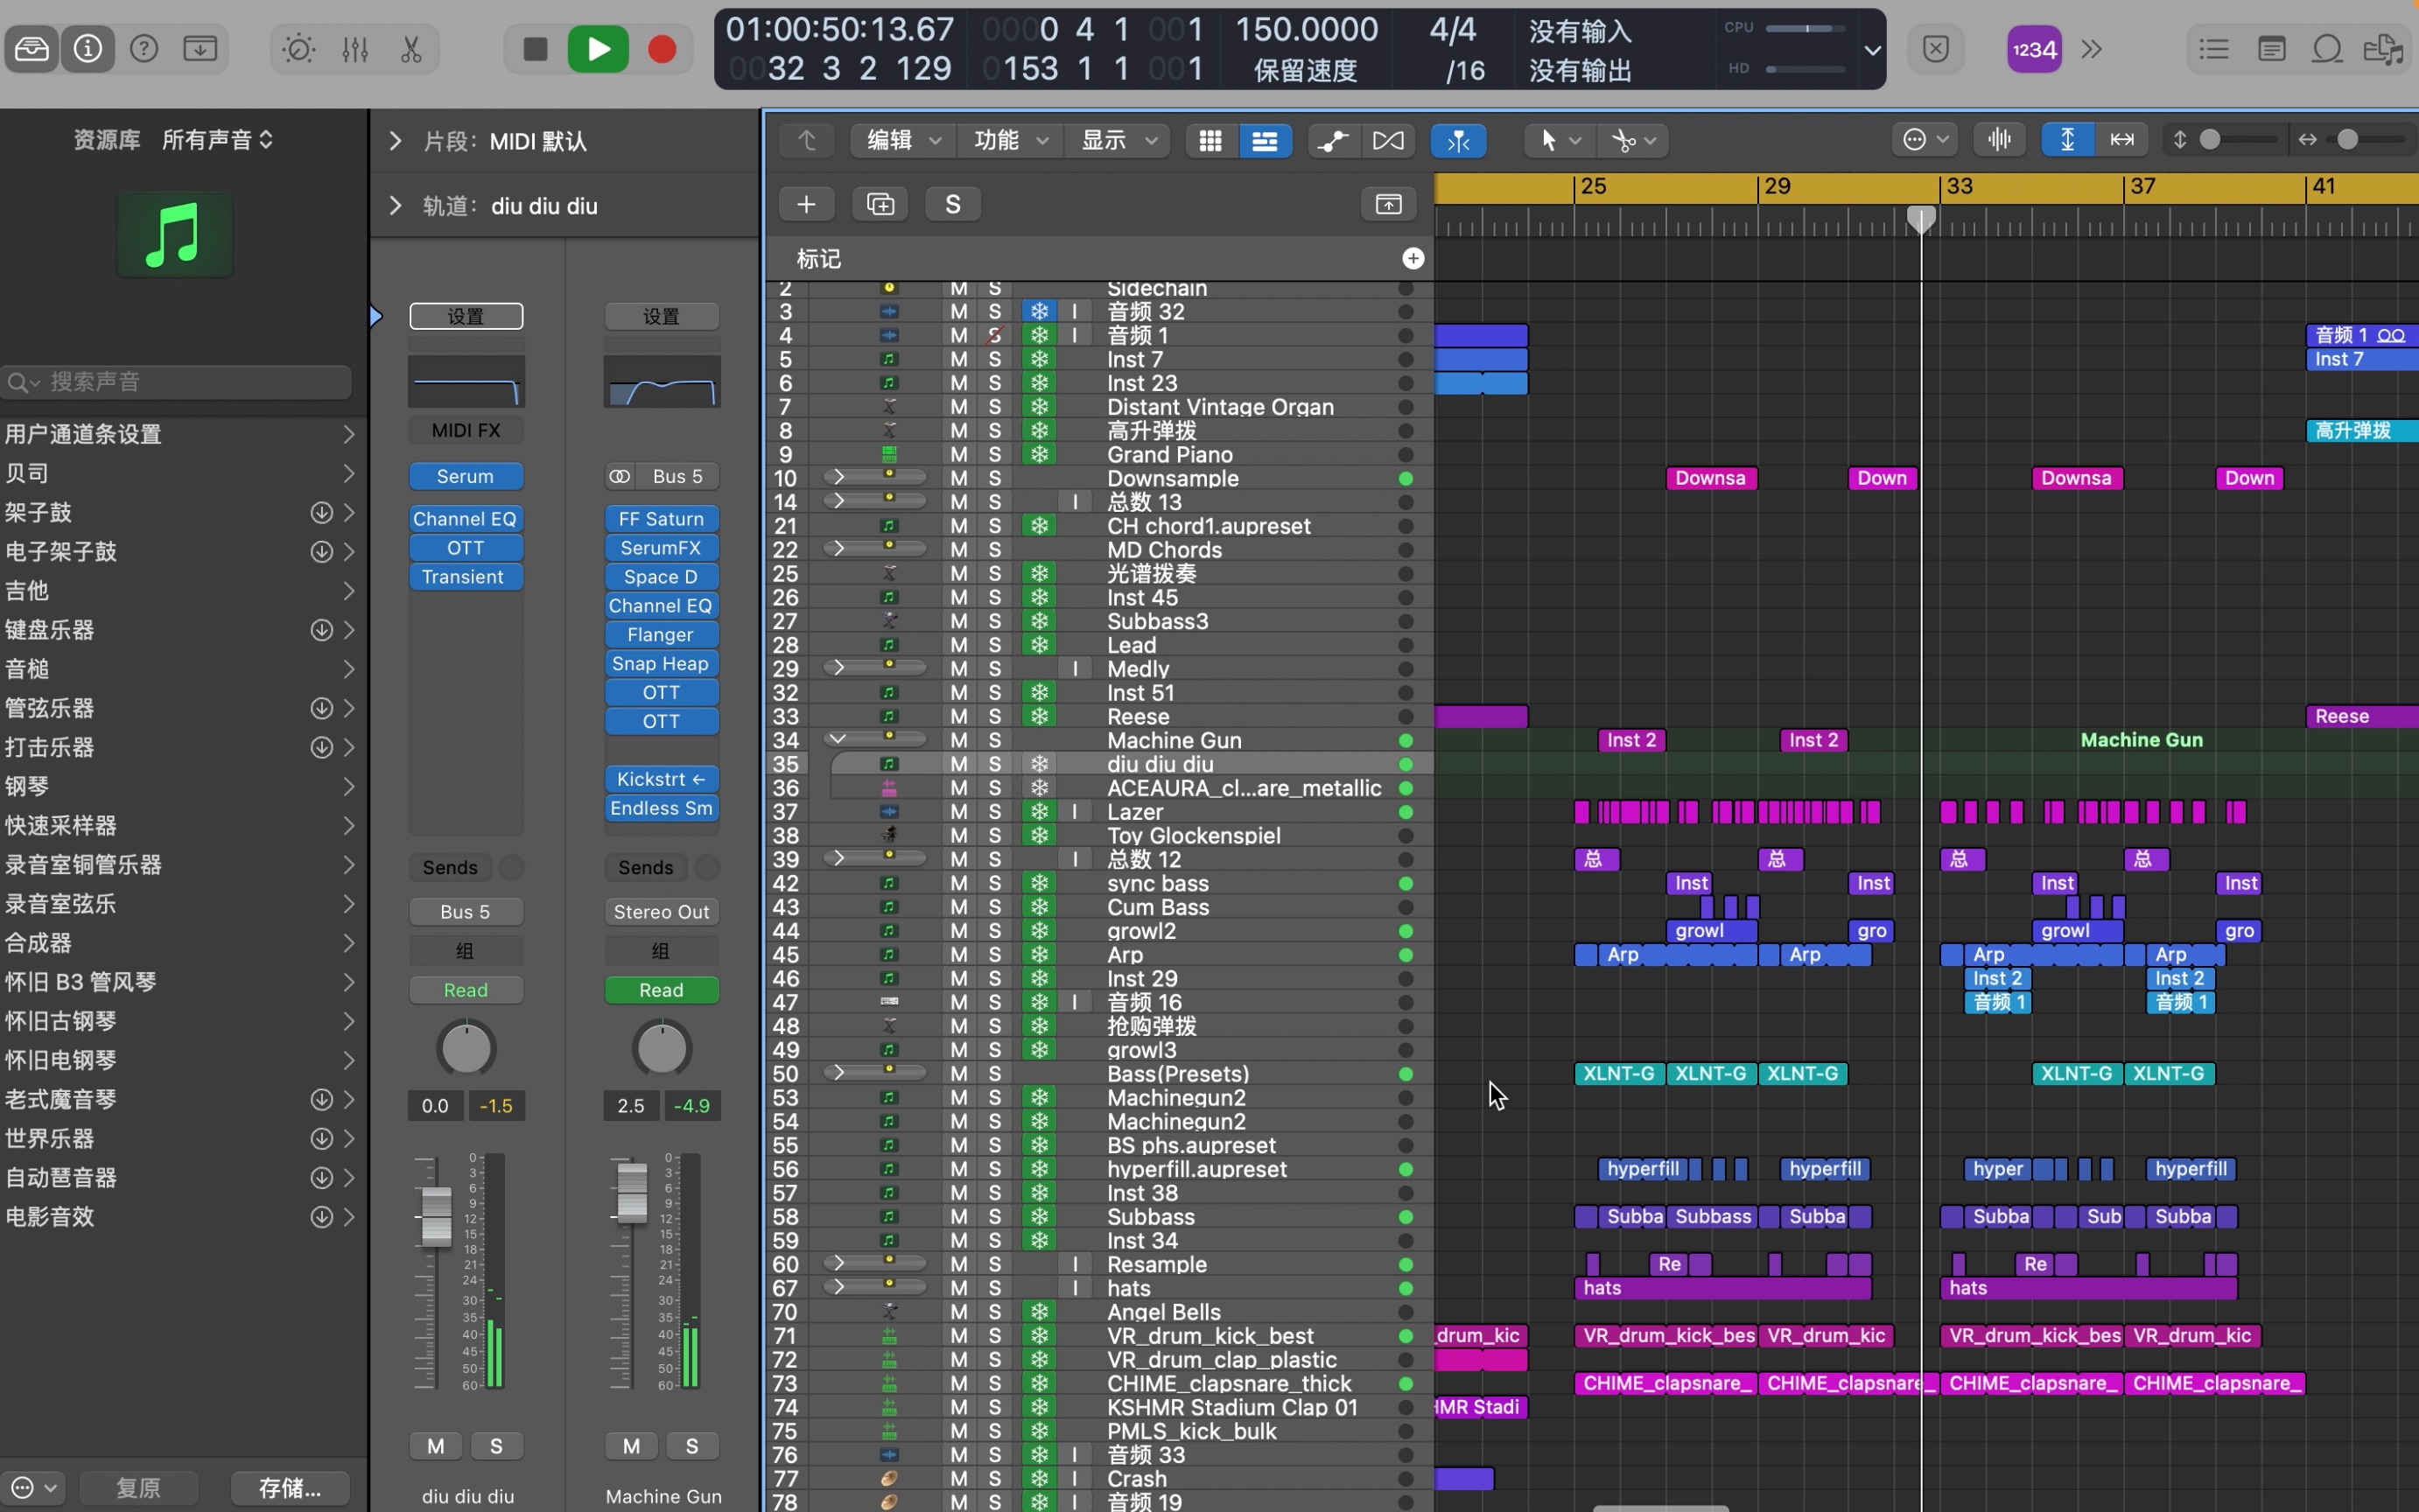Image resolution: width=2419 pixels, height=1512 pixels.
Task: Click the 搜索声音 search field
Action: 177,381
